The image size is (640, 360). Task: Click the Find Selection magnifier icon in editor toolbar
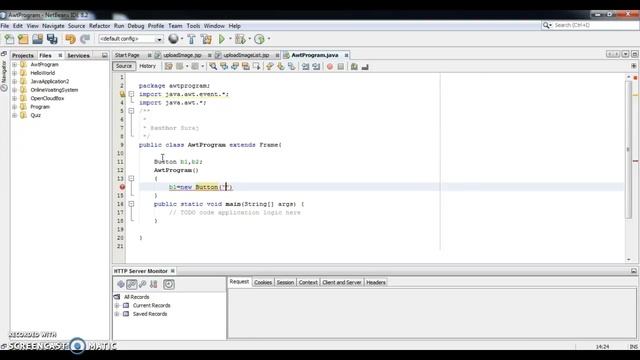(x=213, y=66)
